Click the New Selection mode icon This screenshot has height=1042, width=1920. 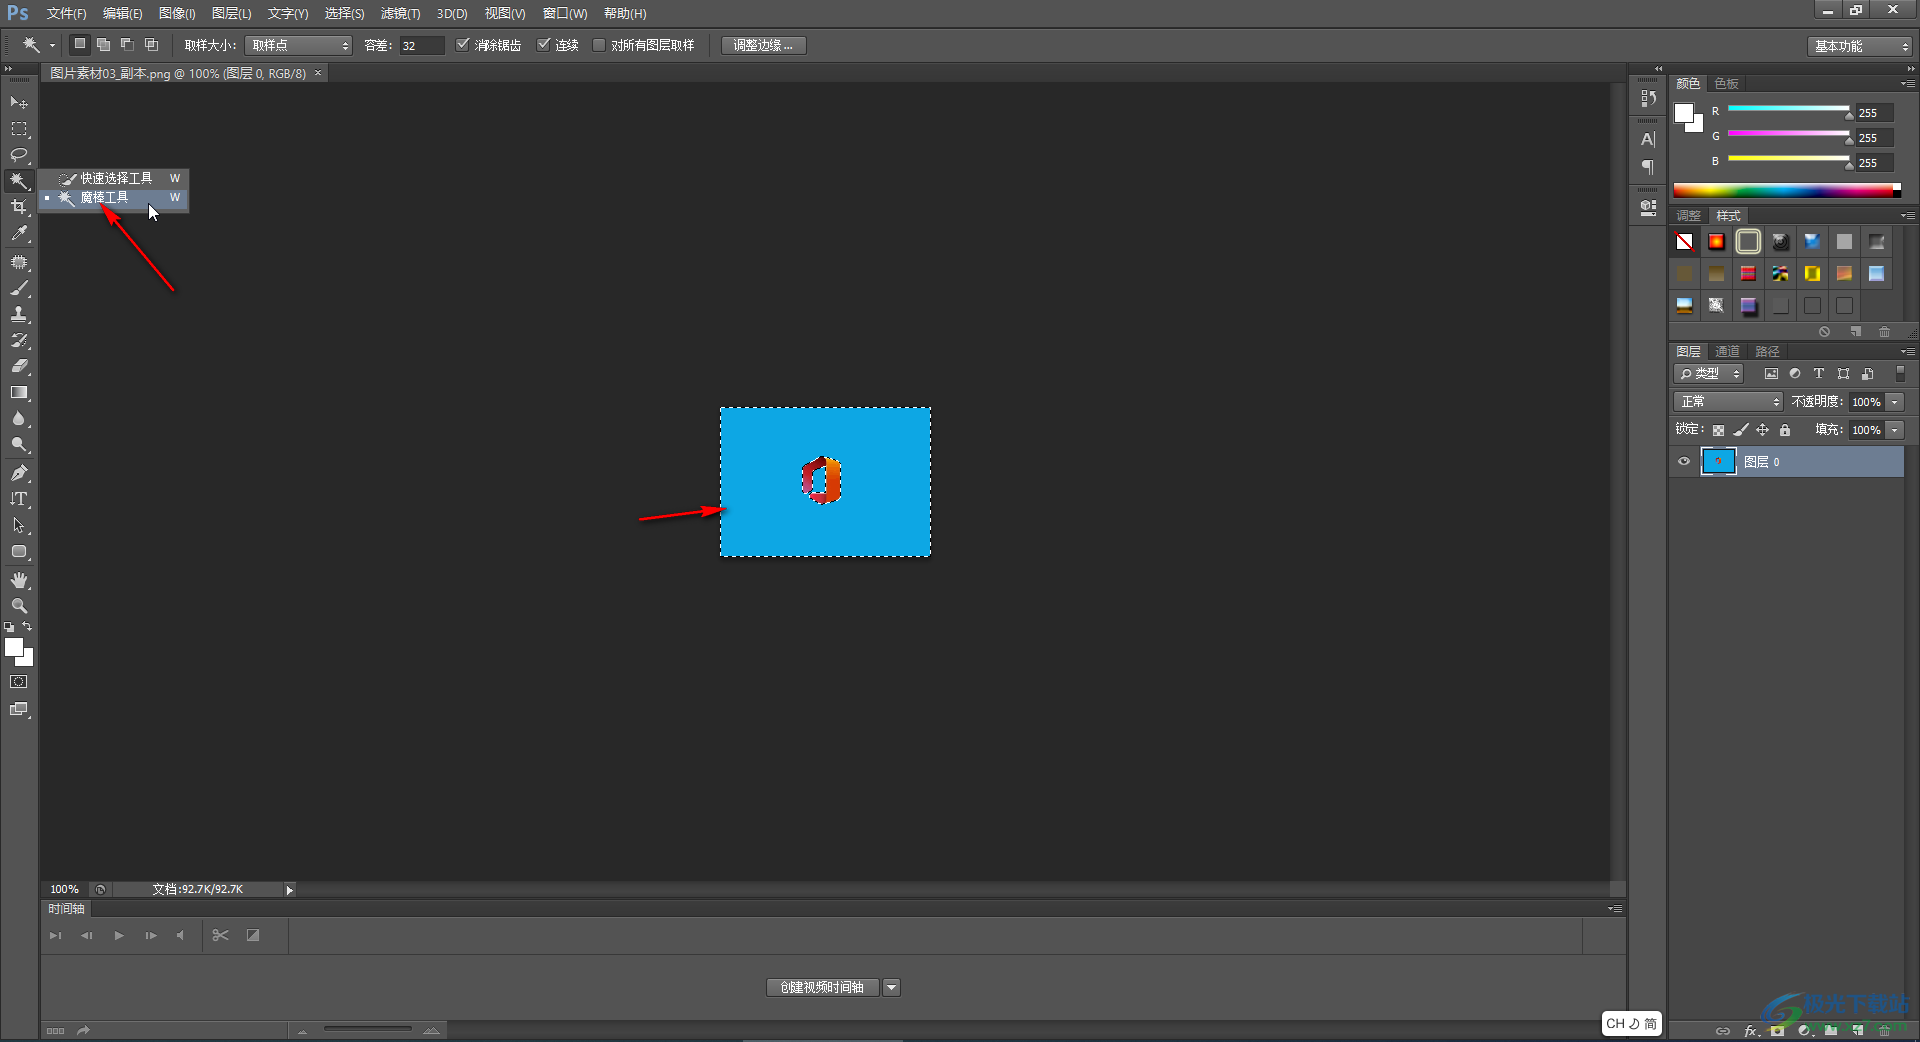point(80,44)
